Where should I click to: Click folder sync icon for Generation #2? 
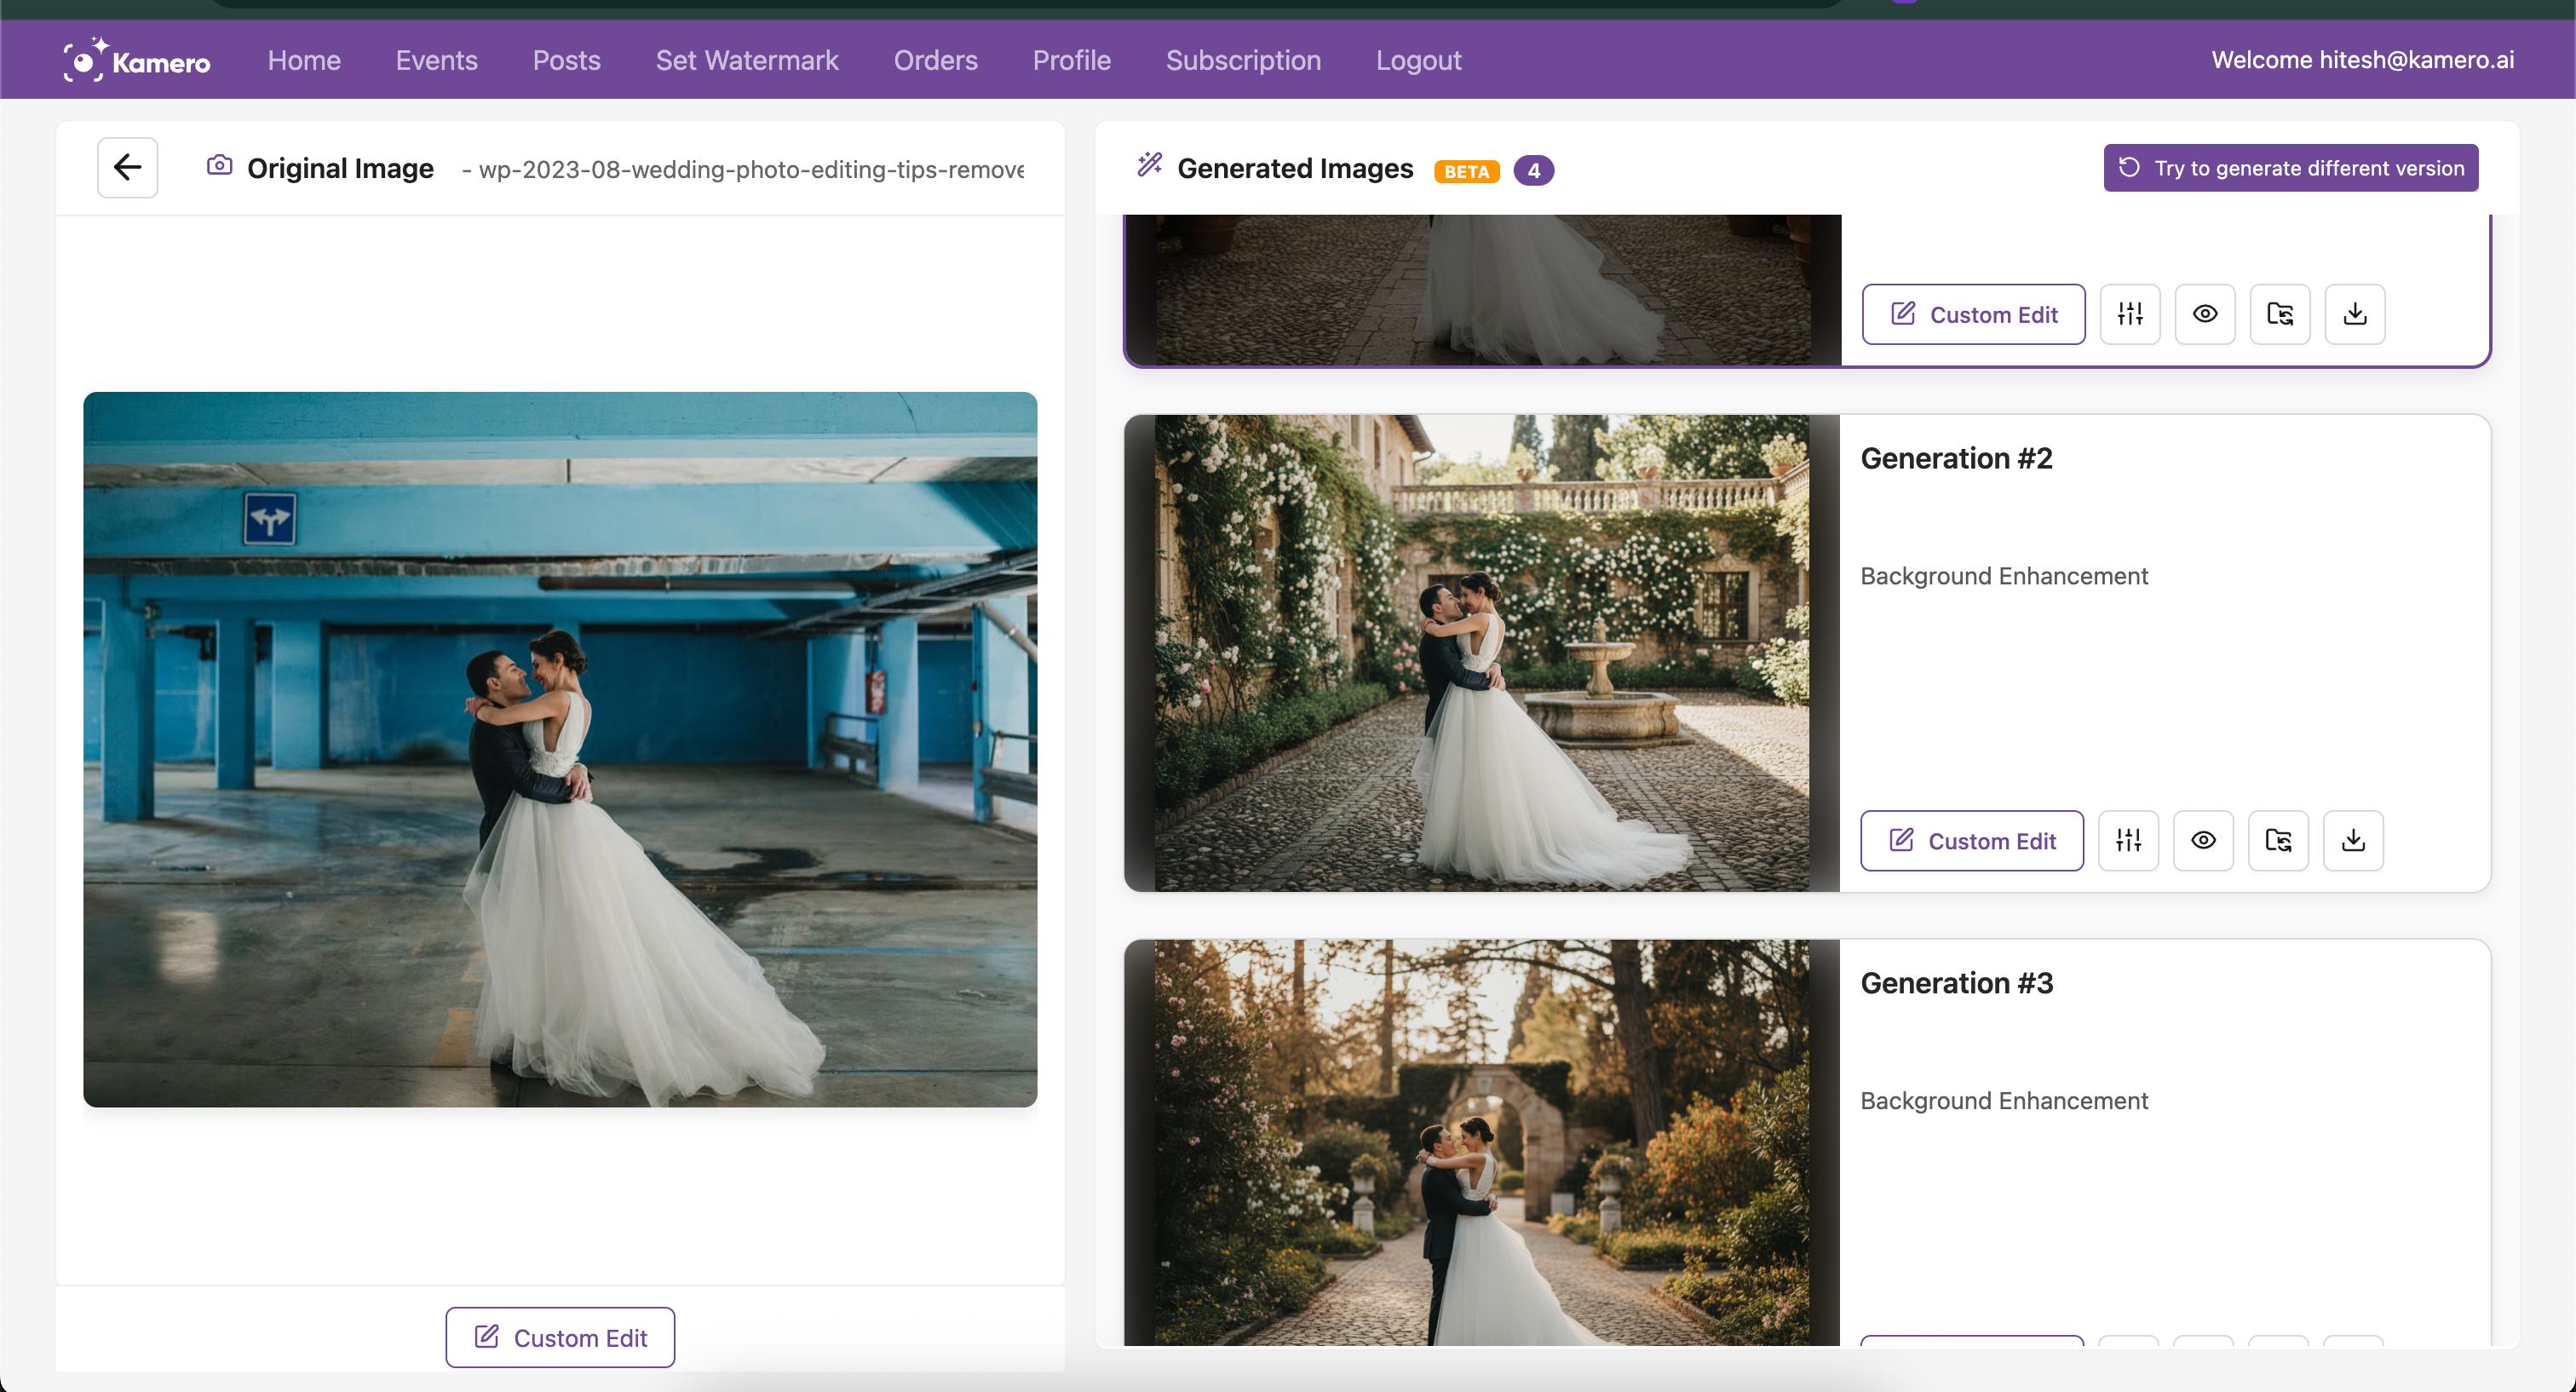click(2278, 840)
